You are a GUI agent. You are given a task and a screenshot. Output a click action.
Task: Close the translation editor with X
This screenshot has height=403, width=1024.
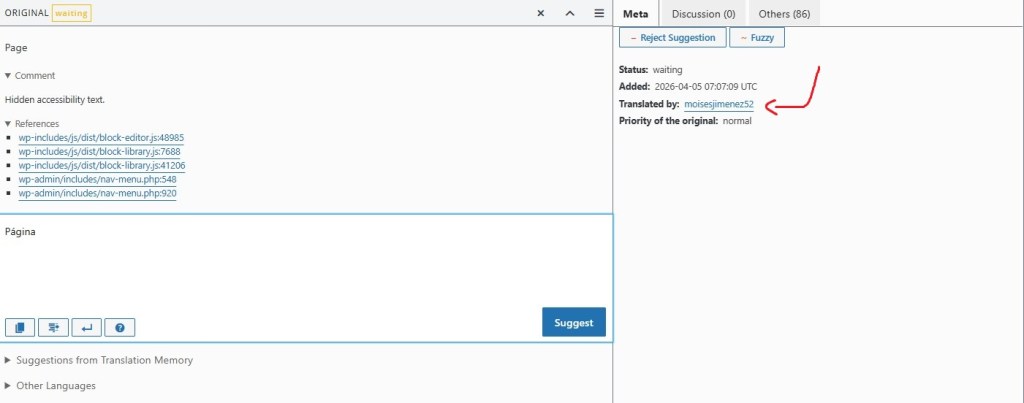[x=541, y=13]
